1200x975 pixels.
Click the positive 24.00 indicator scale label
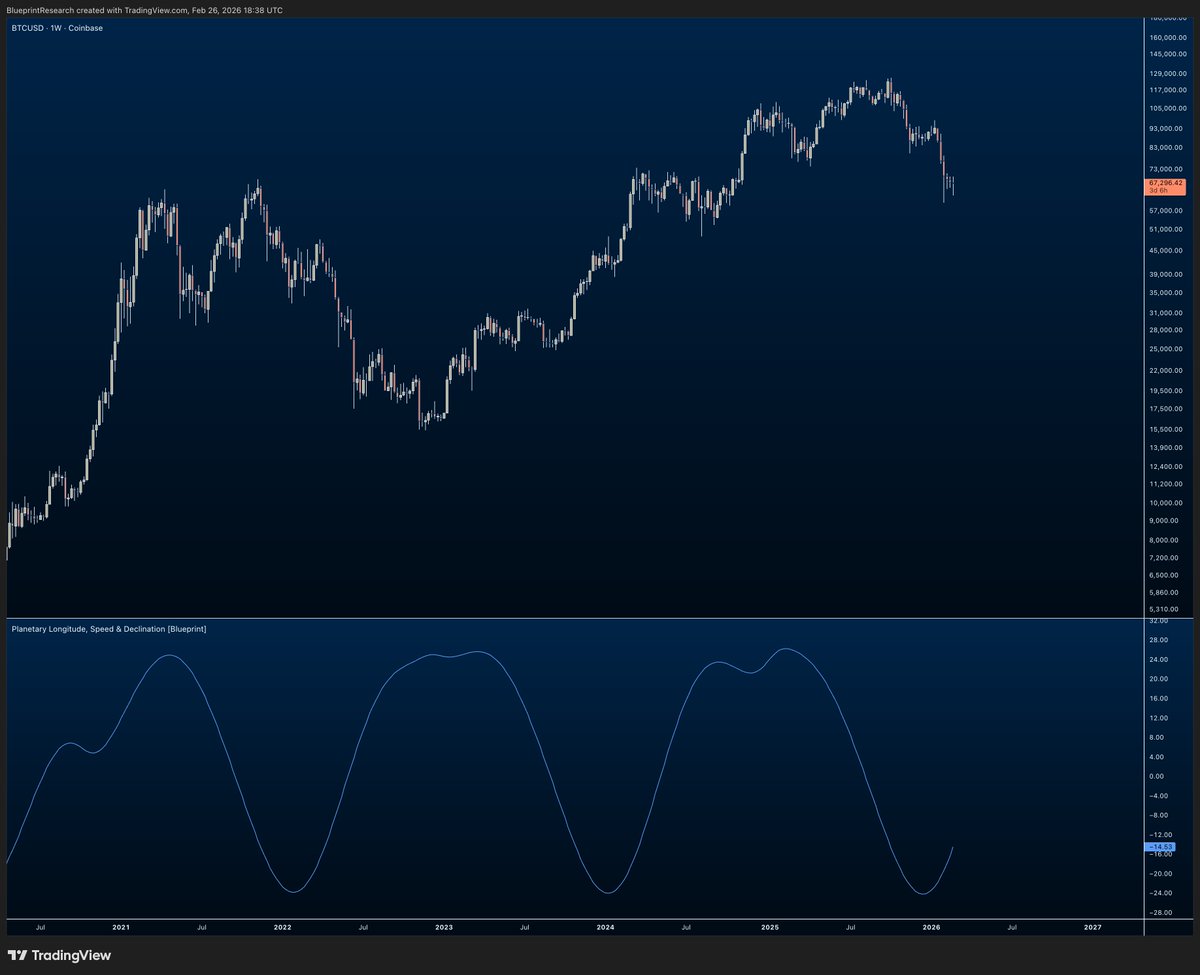point(1160,660)
